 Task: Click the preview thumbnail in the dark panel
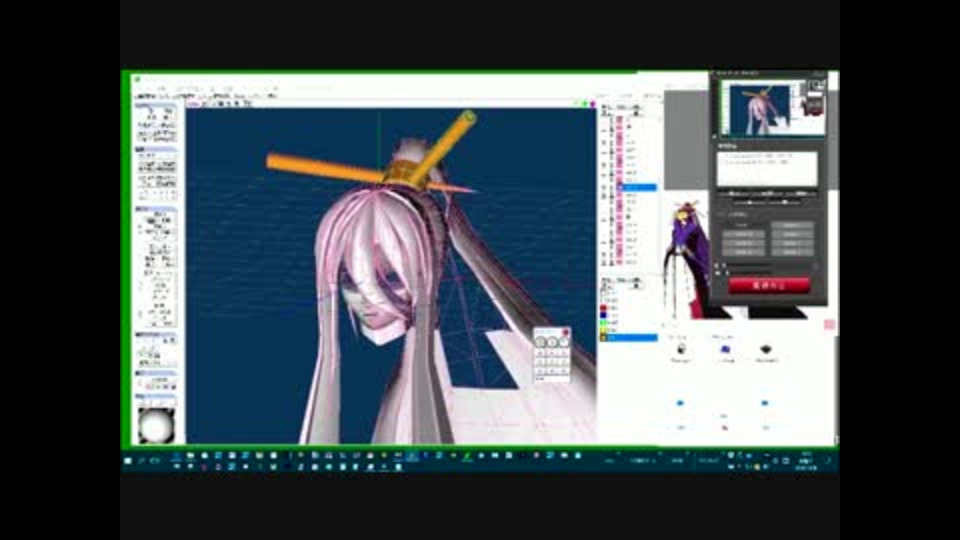pos(772,108)
